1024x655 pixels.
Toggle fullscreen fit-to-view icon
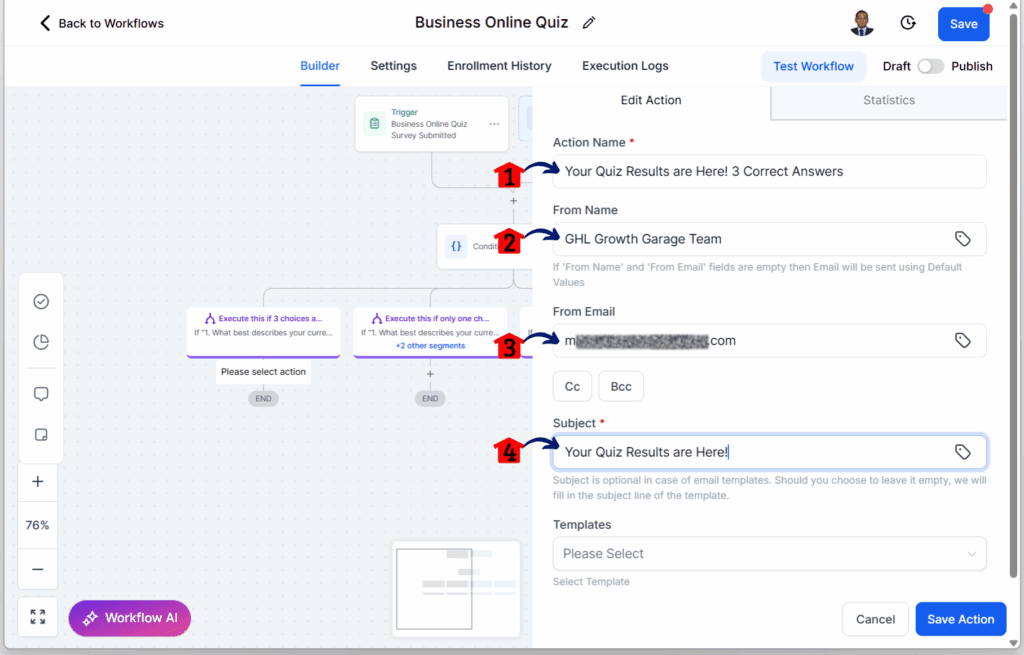pos(38,616)
